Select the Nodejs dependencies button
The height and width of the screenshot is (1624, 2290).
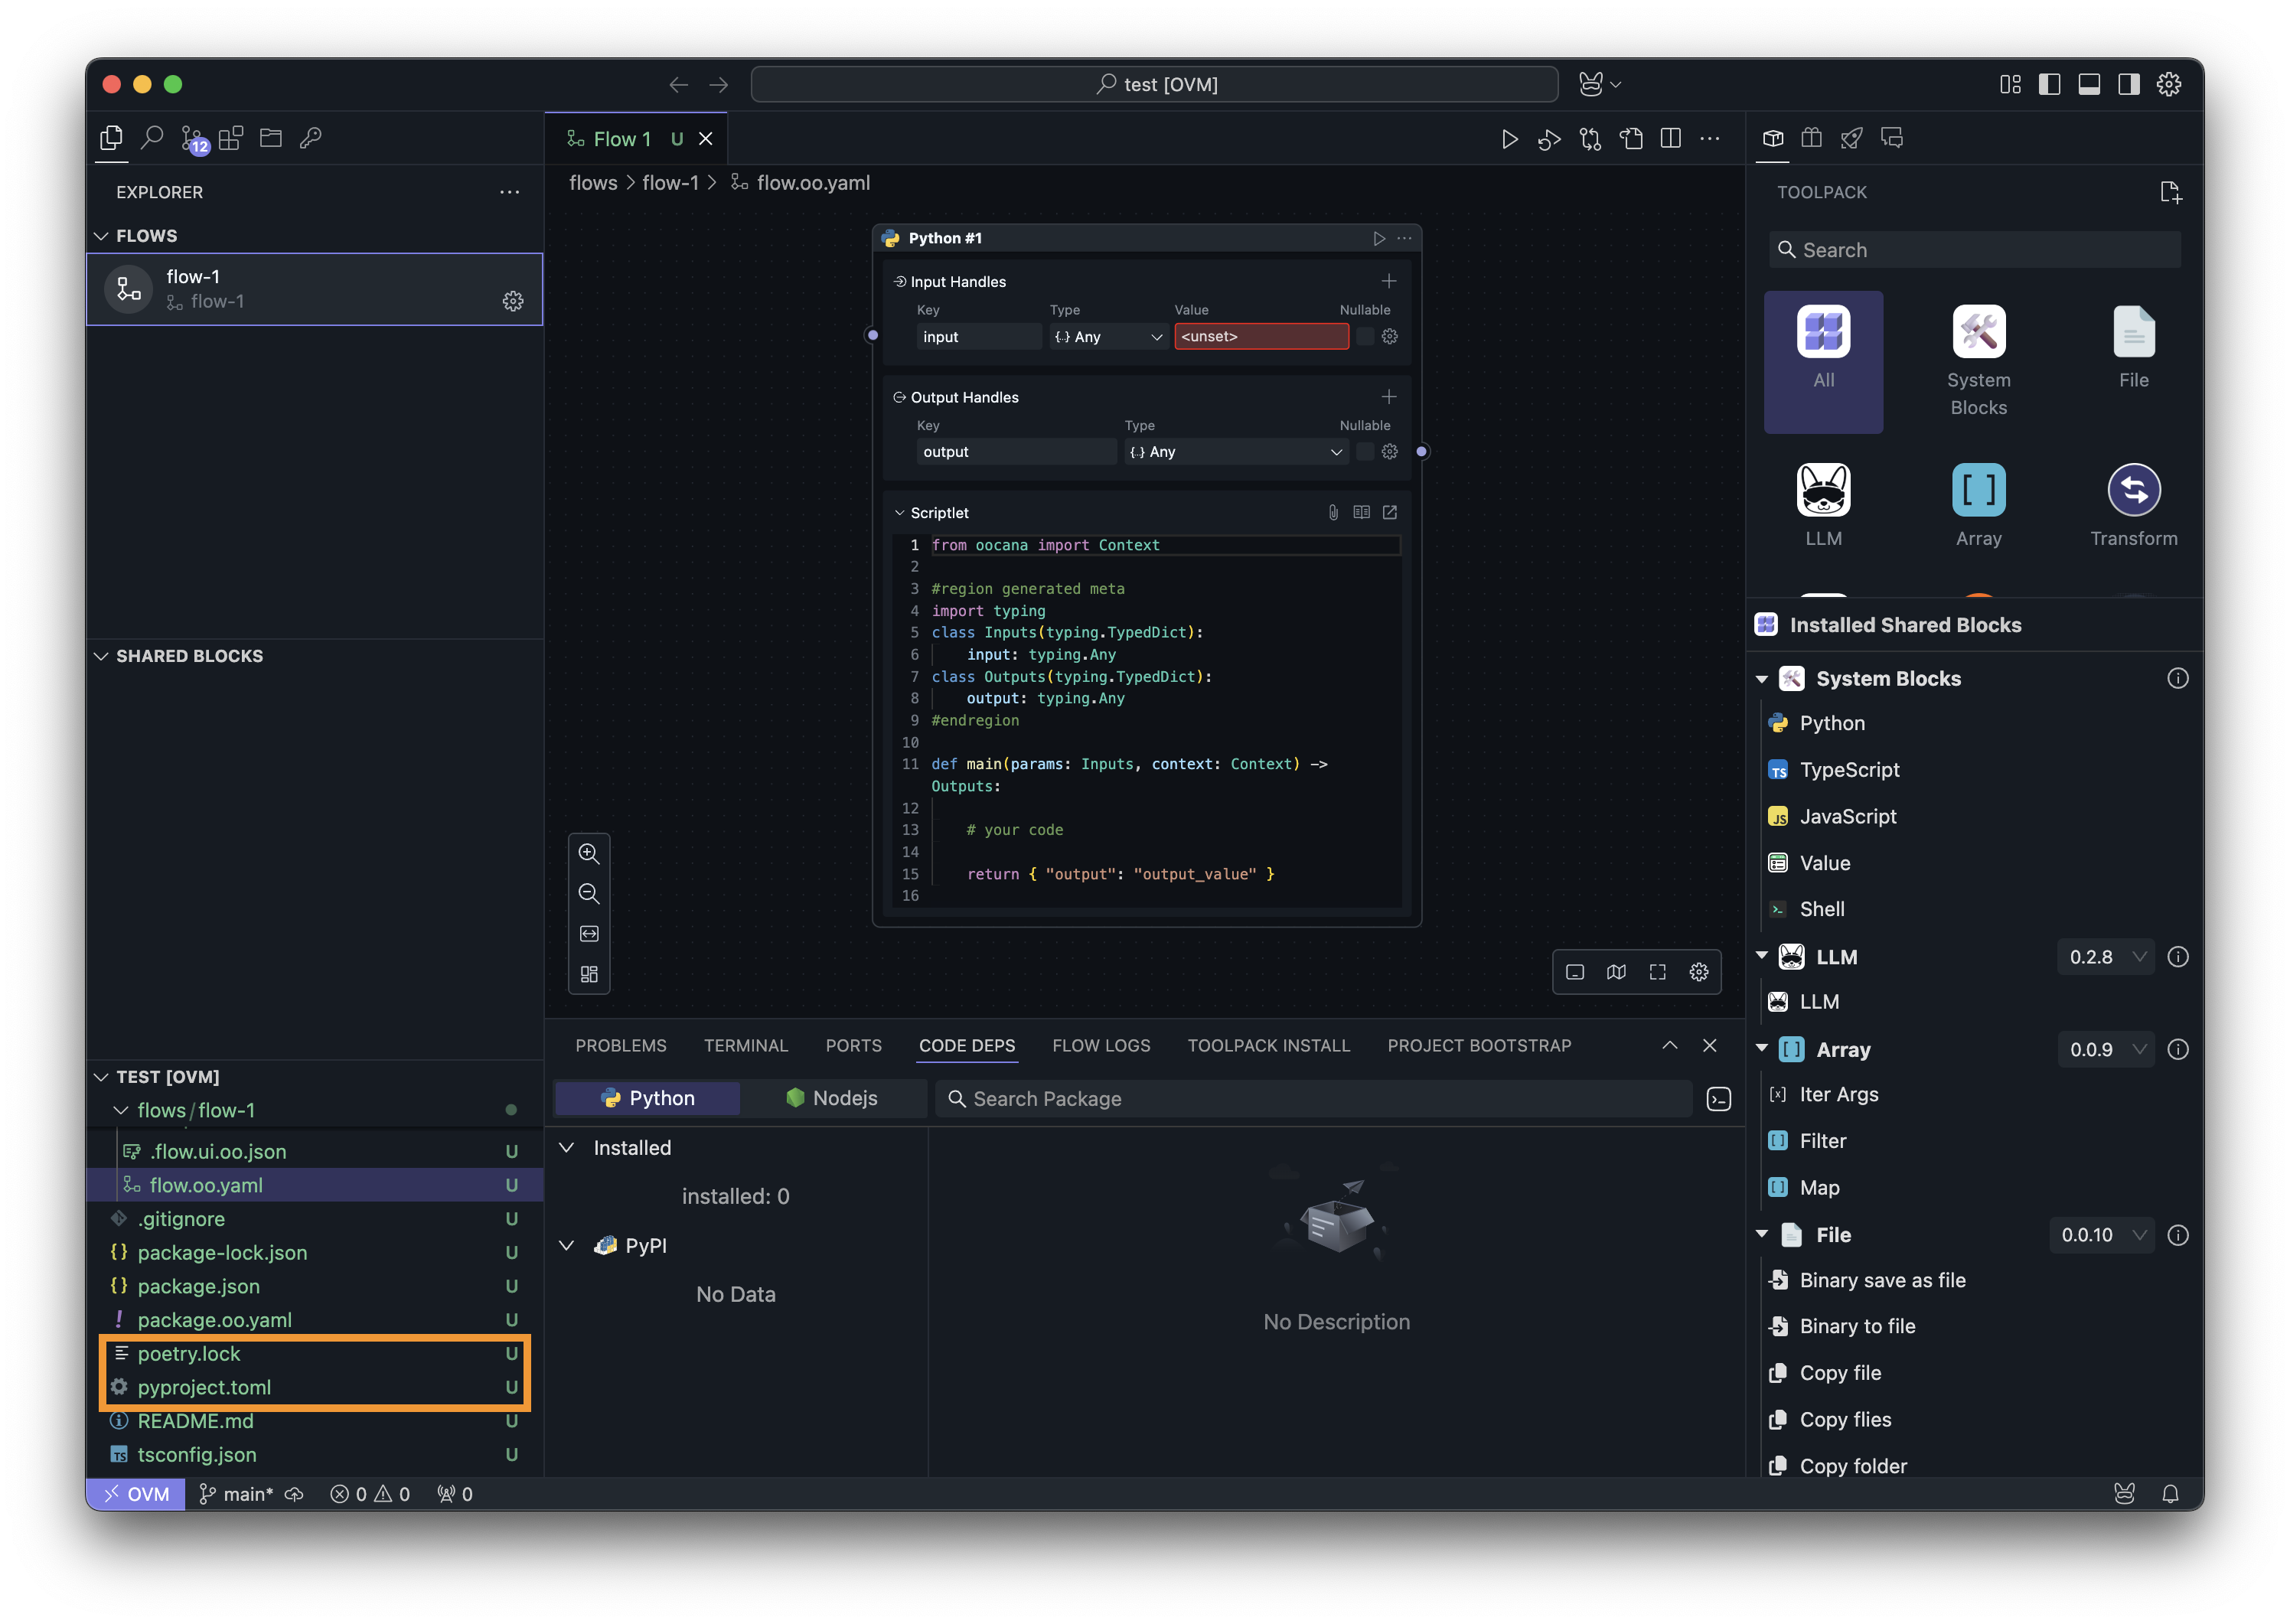832,1098
